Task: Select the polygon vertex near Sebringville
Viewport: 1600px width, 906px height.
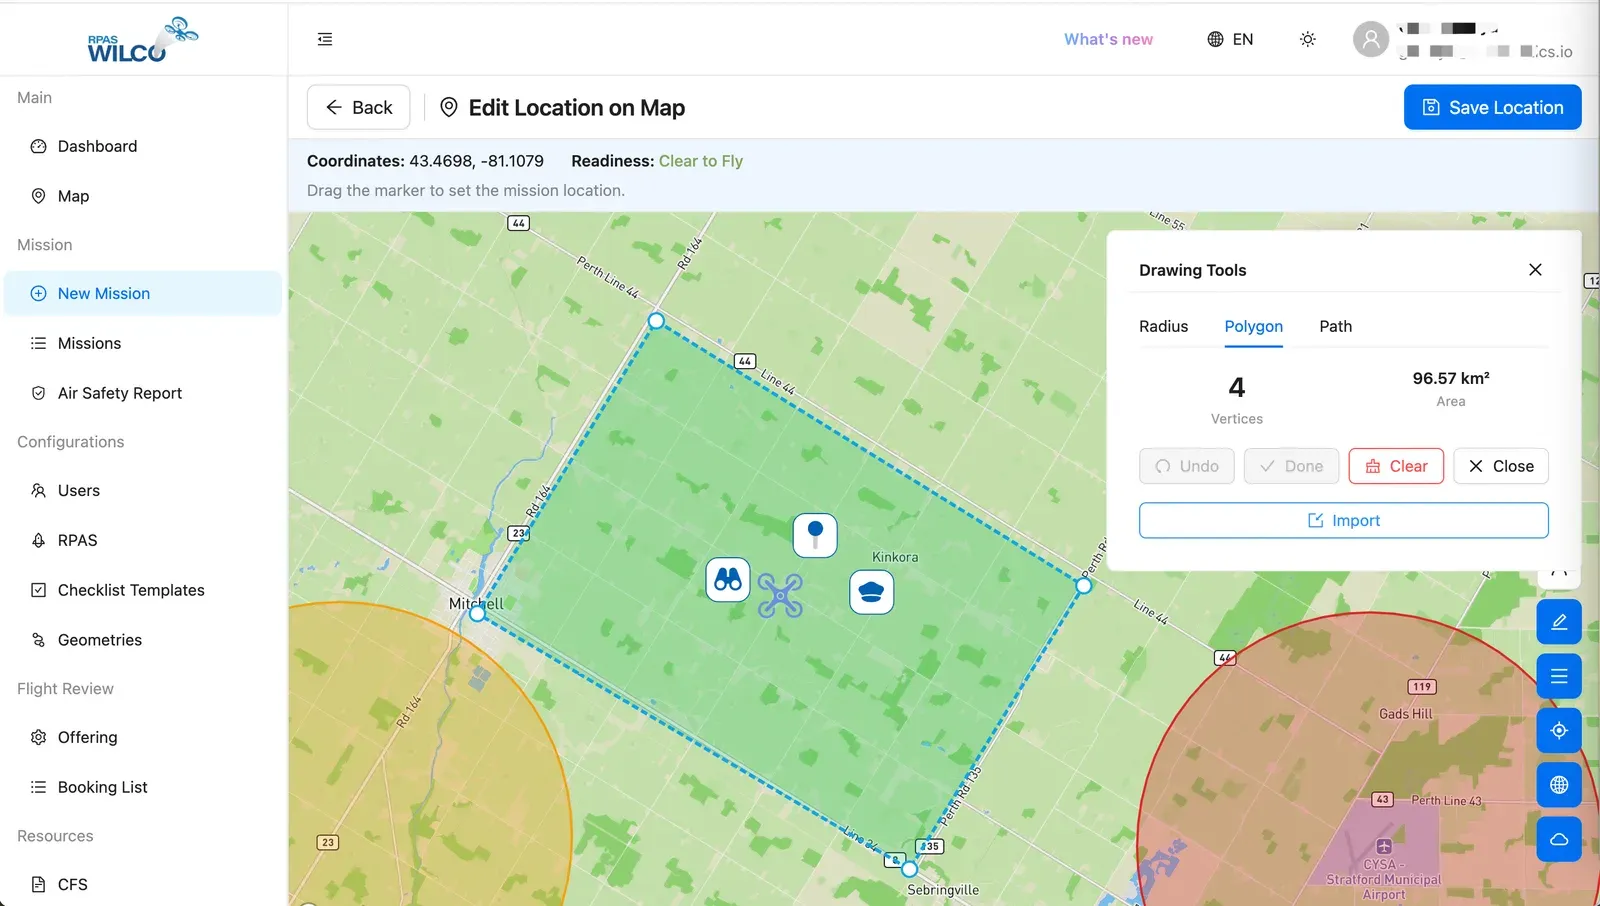Action: [910, 869]
